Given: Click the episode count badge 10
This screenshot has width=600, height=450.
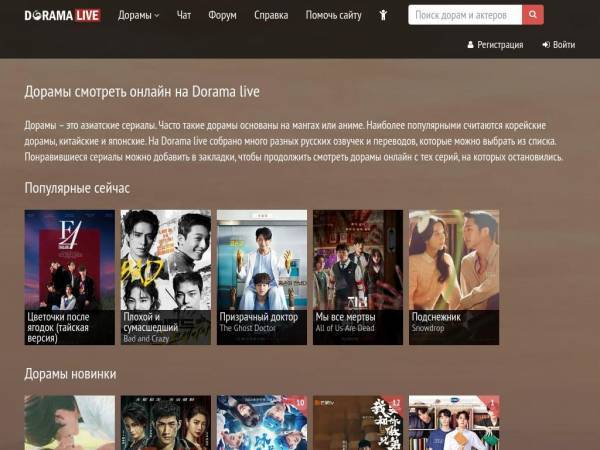Looking at the screenshot, I should coord(300,403).
